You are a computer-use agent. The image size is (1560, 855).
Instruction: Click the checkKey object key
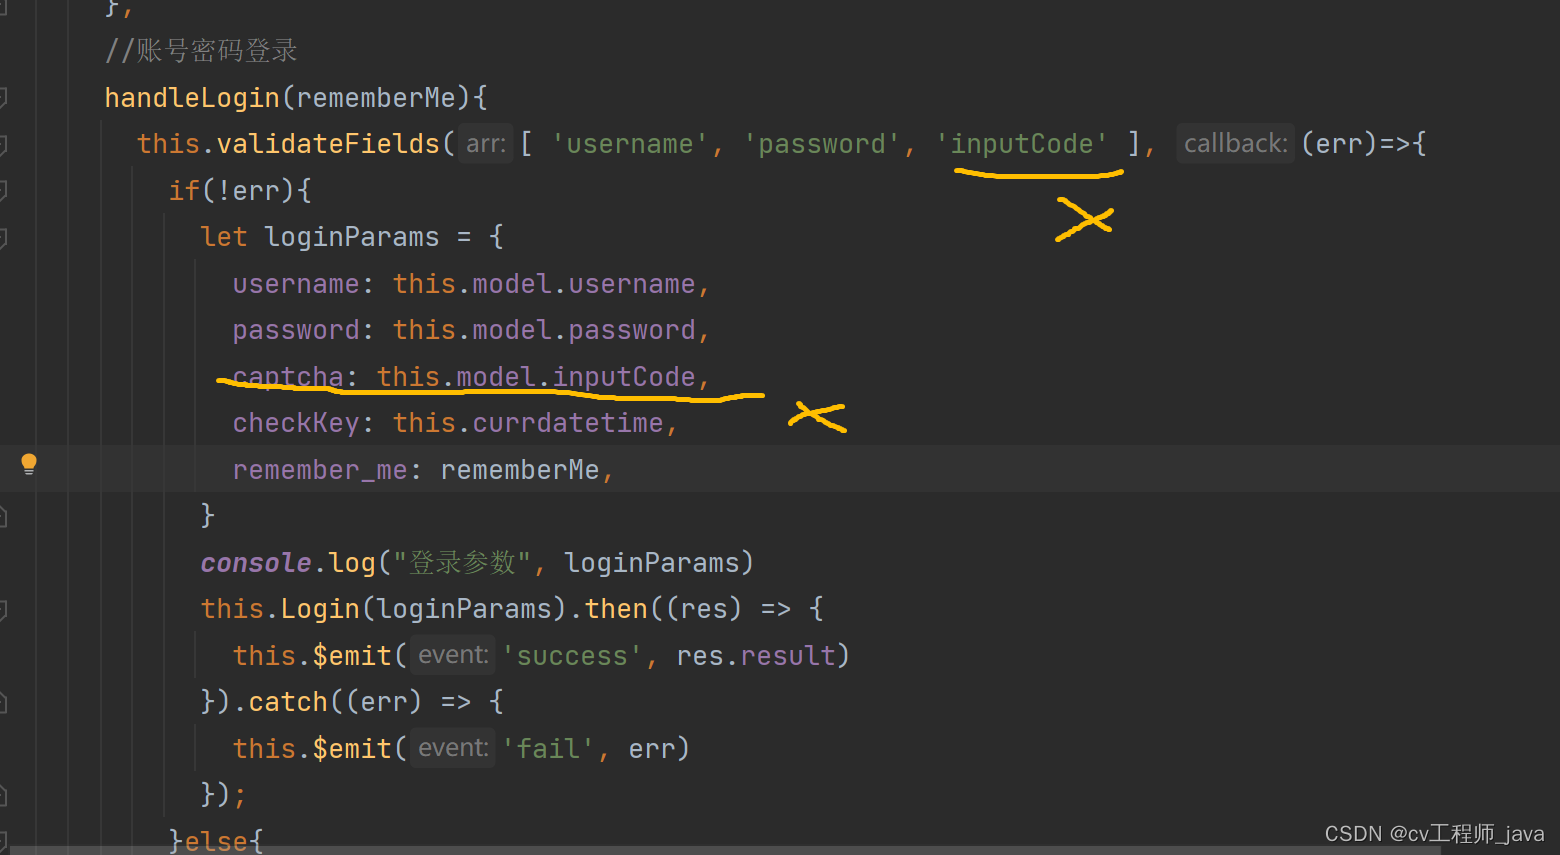point(296,423)
